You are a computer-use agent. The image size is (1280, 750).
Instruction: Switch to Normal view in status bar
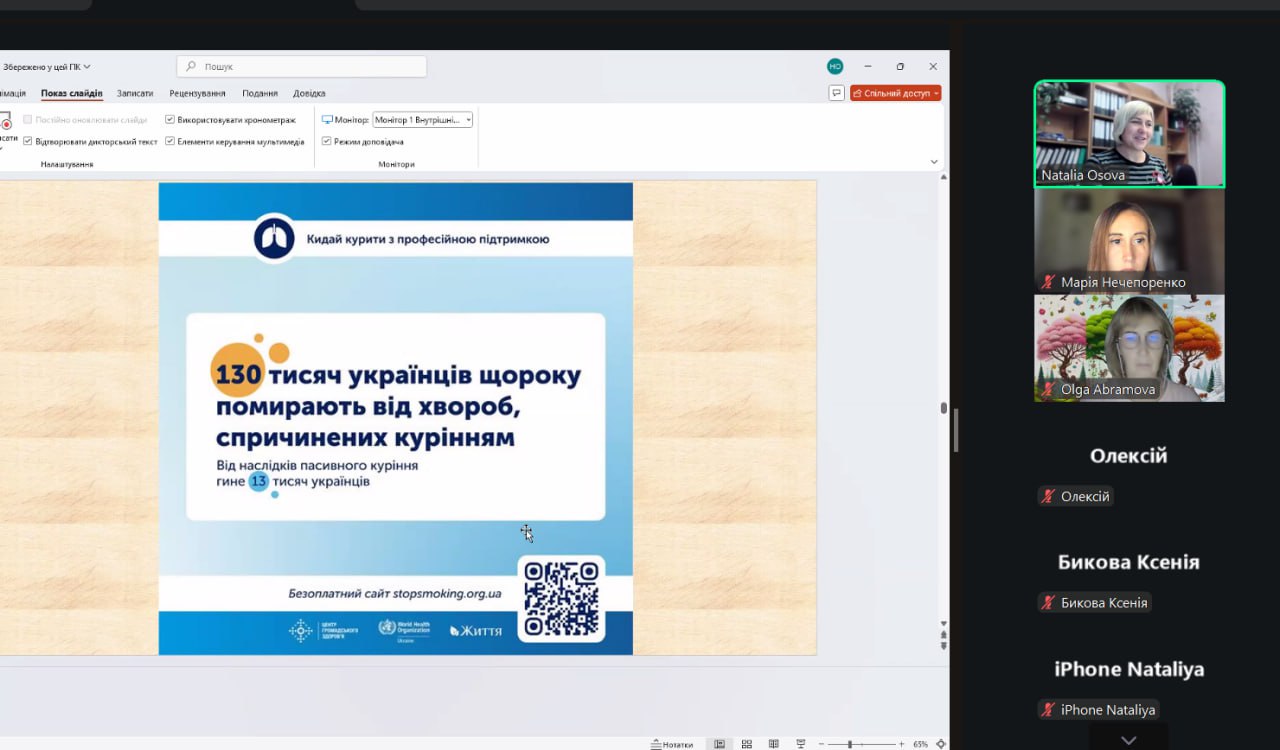719,744
